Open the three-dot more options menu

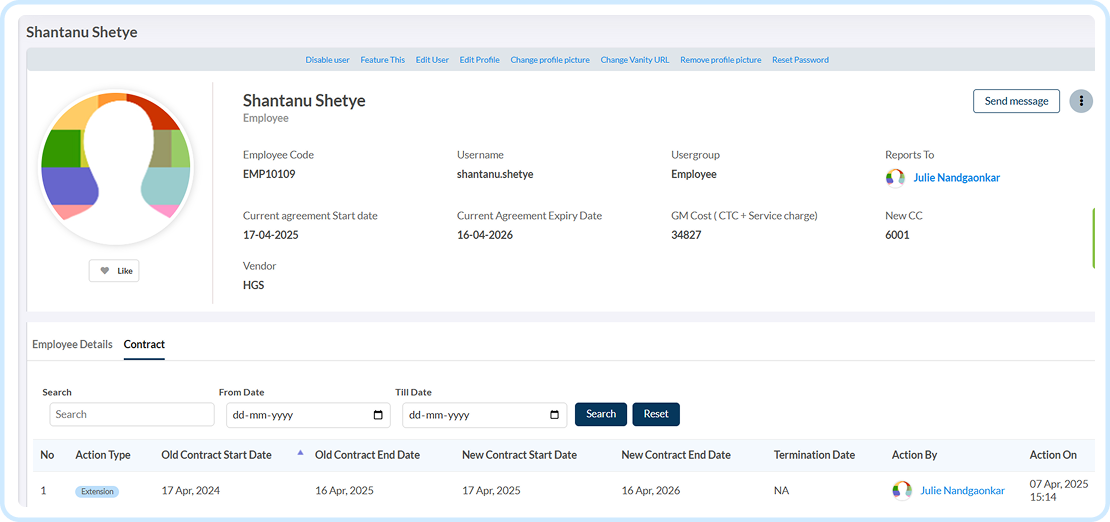[x=1080, y=101]
